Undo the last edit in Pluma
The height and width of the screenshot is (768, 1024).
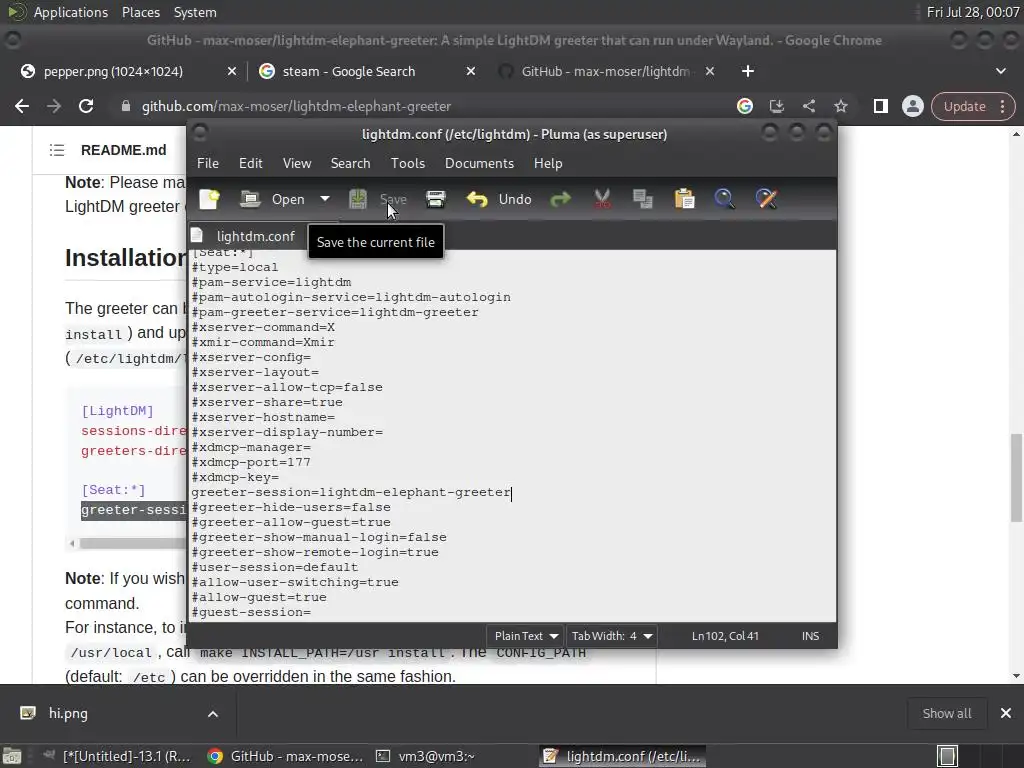(x=499, y=199)
